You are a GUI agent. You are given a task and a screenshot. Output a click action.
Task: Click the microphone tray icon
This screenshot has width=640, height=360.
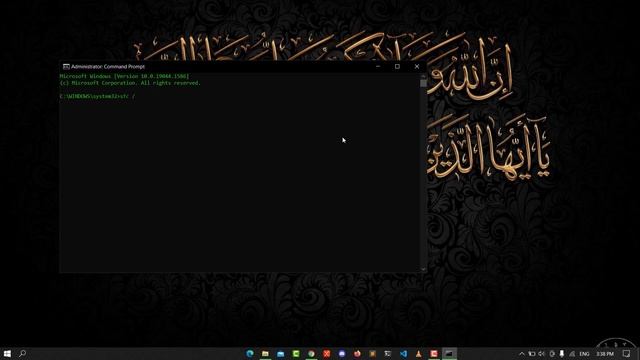562,353
